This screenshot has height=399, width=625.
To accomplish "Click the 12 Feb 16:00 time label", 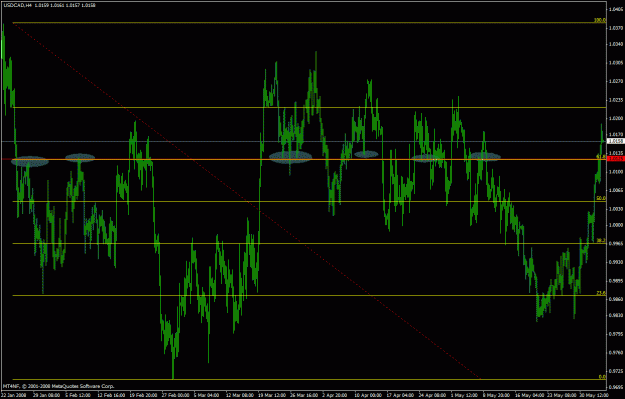I will [x=111, y=395].
